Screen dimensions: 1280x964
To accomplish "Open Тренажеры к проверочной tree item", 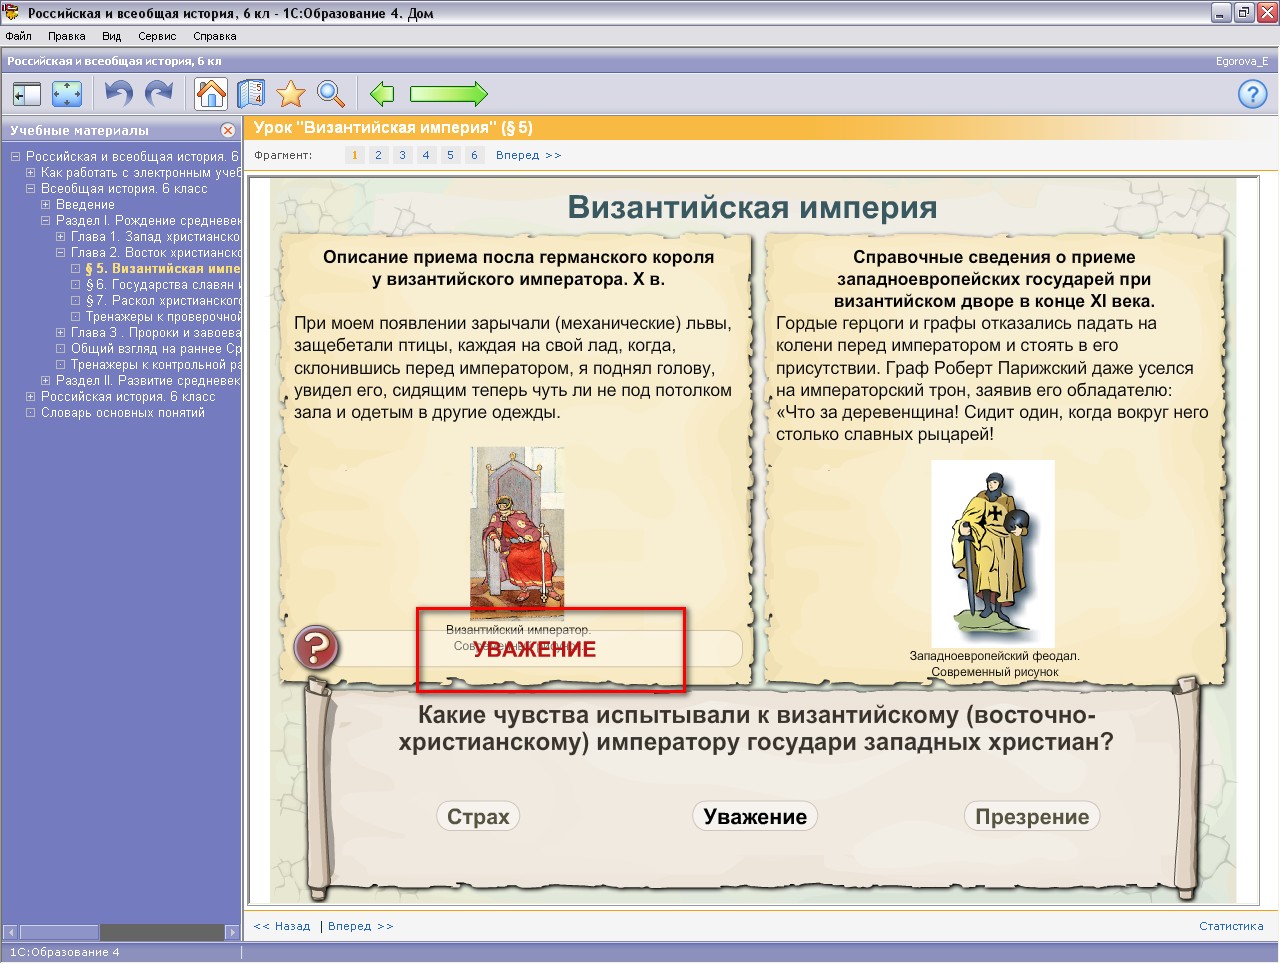I will pyautogui.click(x=163, y=317).
